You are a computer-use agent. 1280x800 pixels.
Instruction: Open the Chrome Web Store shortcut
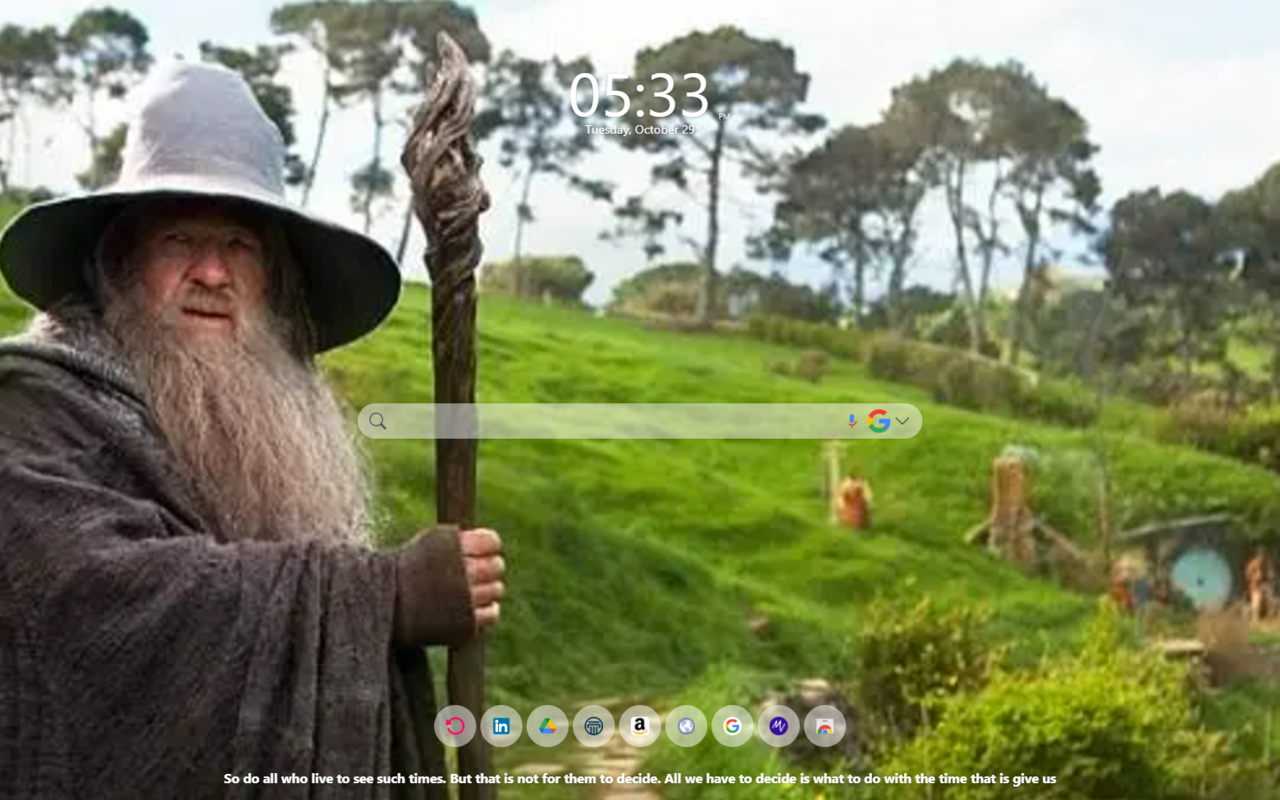(825, 726)
